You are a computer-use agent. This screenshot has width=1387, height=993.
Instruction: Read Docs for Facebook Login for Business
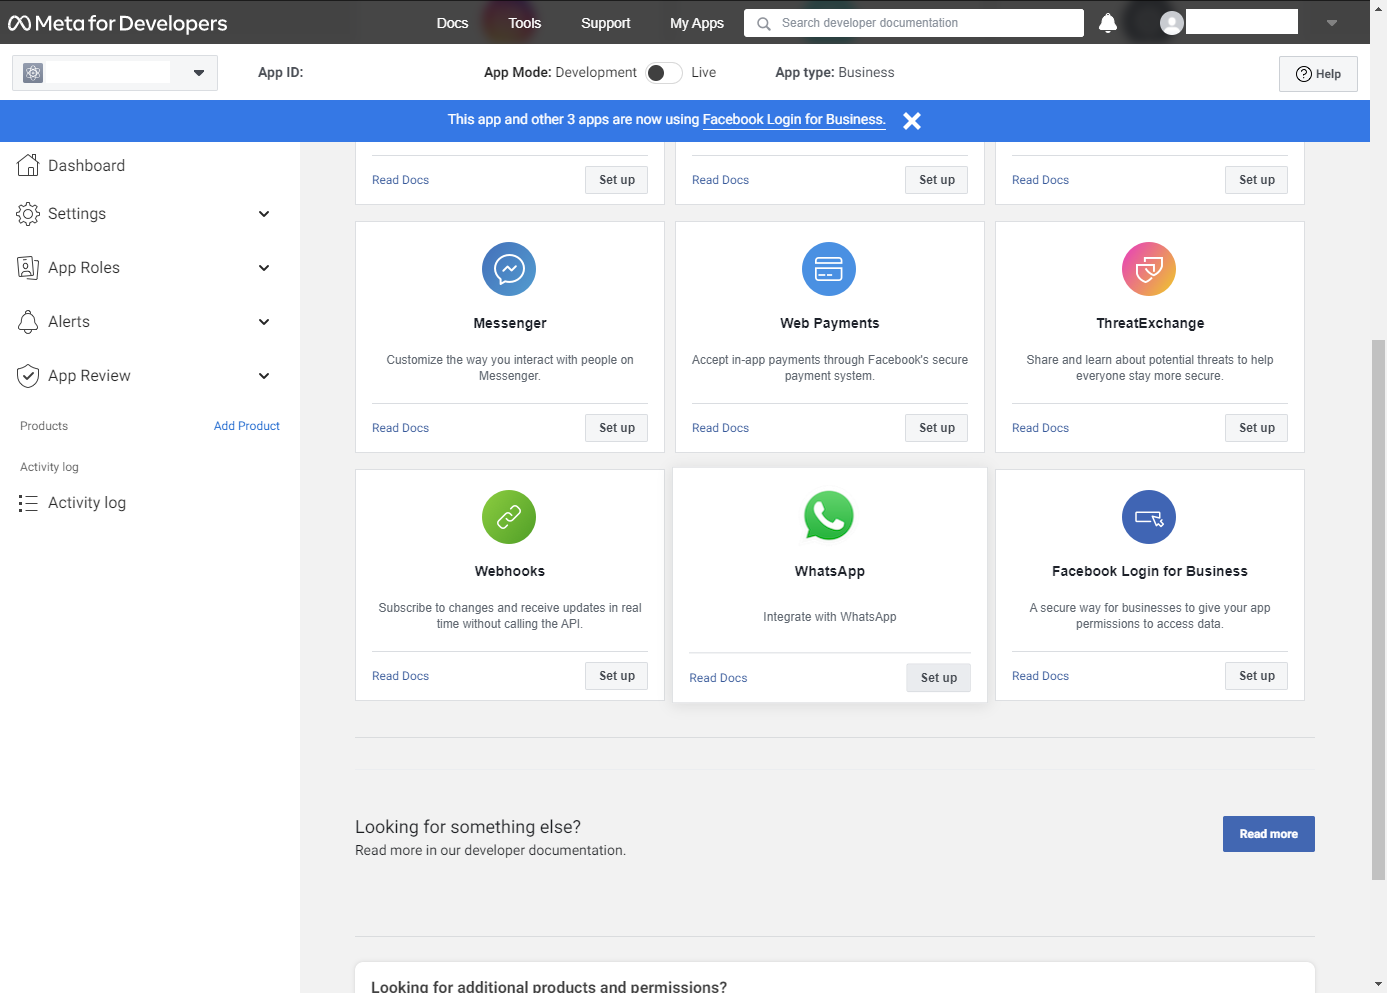(x=1040, y=676)
